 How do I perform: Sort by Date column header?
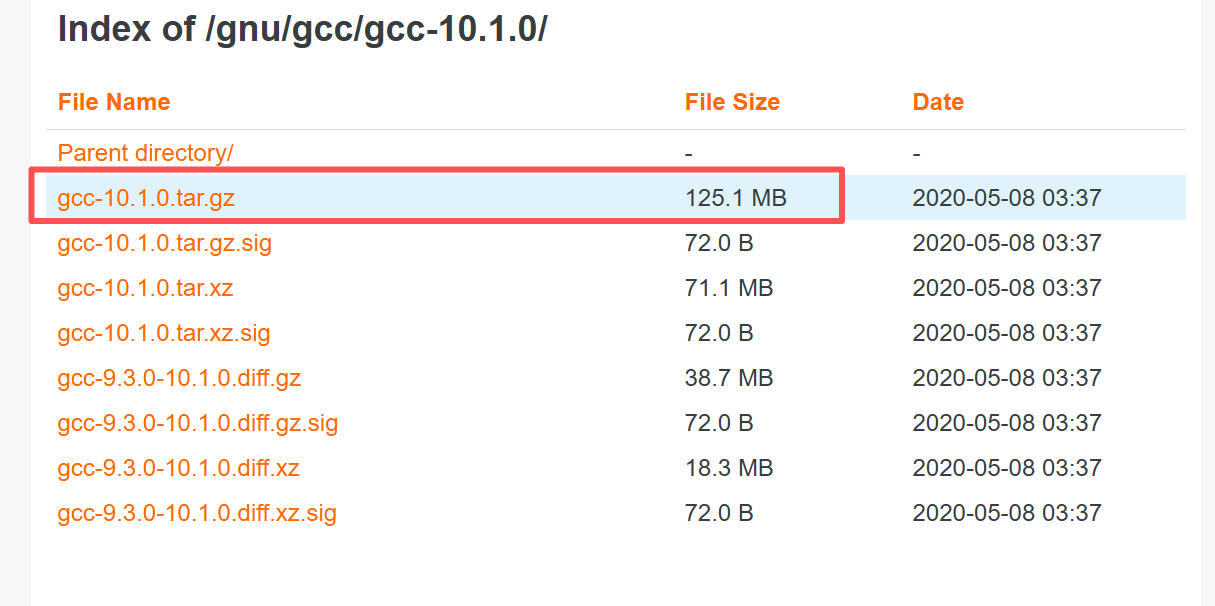[x=938, y=102]
